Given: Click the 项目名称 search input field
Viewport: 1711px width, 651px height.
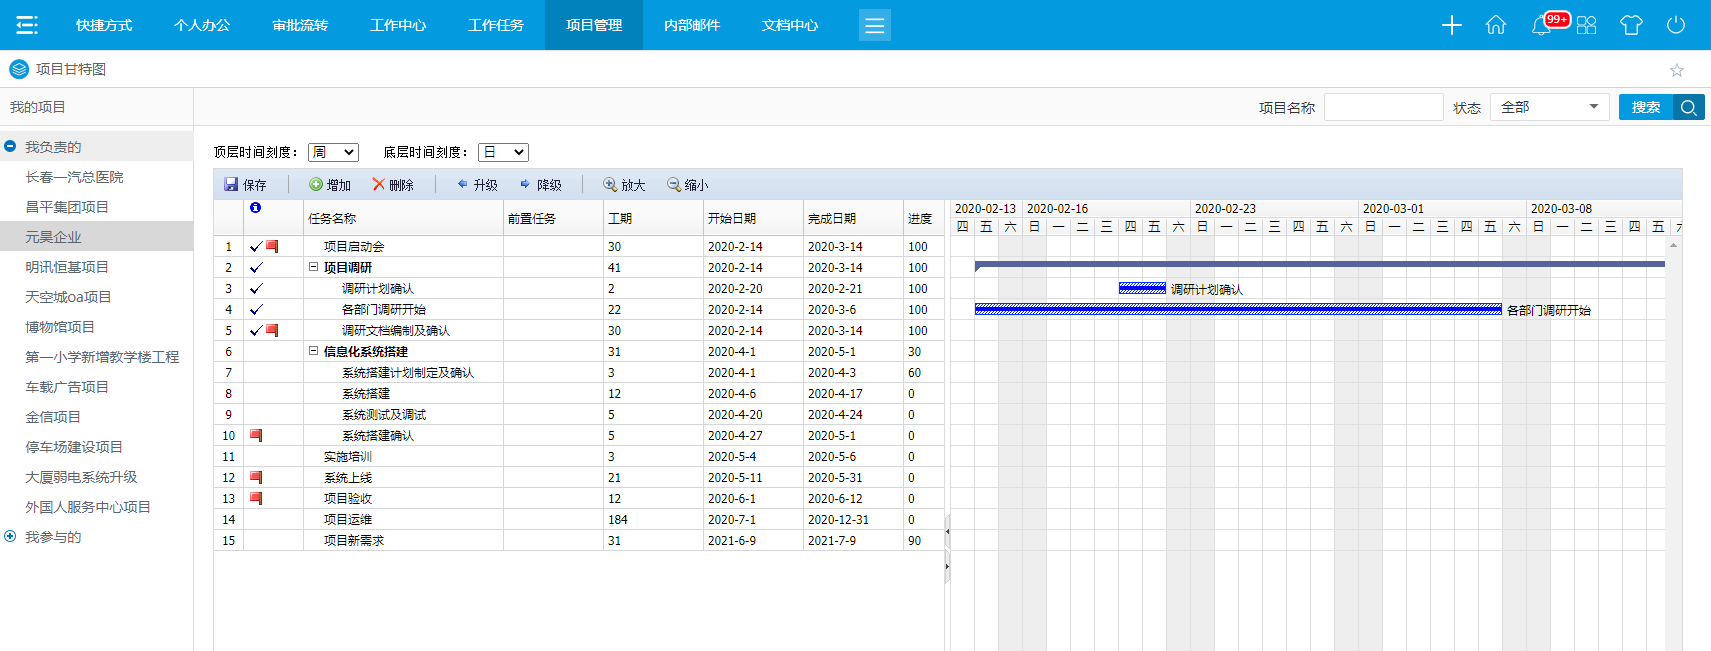Looking at the screenshot, I should tap(1383, 107).
